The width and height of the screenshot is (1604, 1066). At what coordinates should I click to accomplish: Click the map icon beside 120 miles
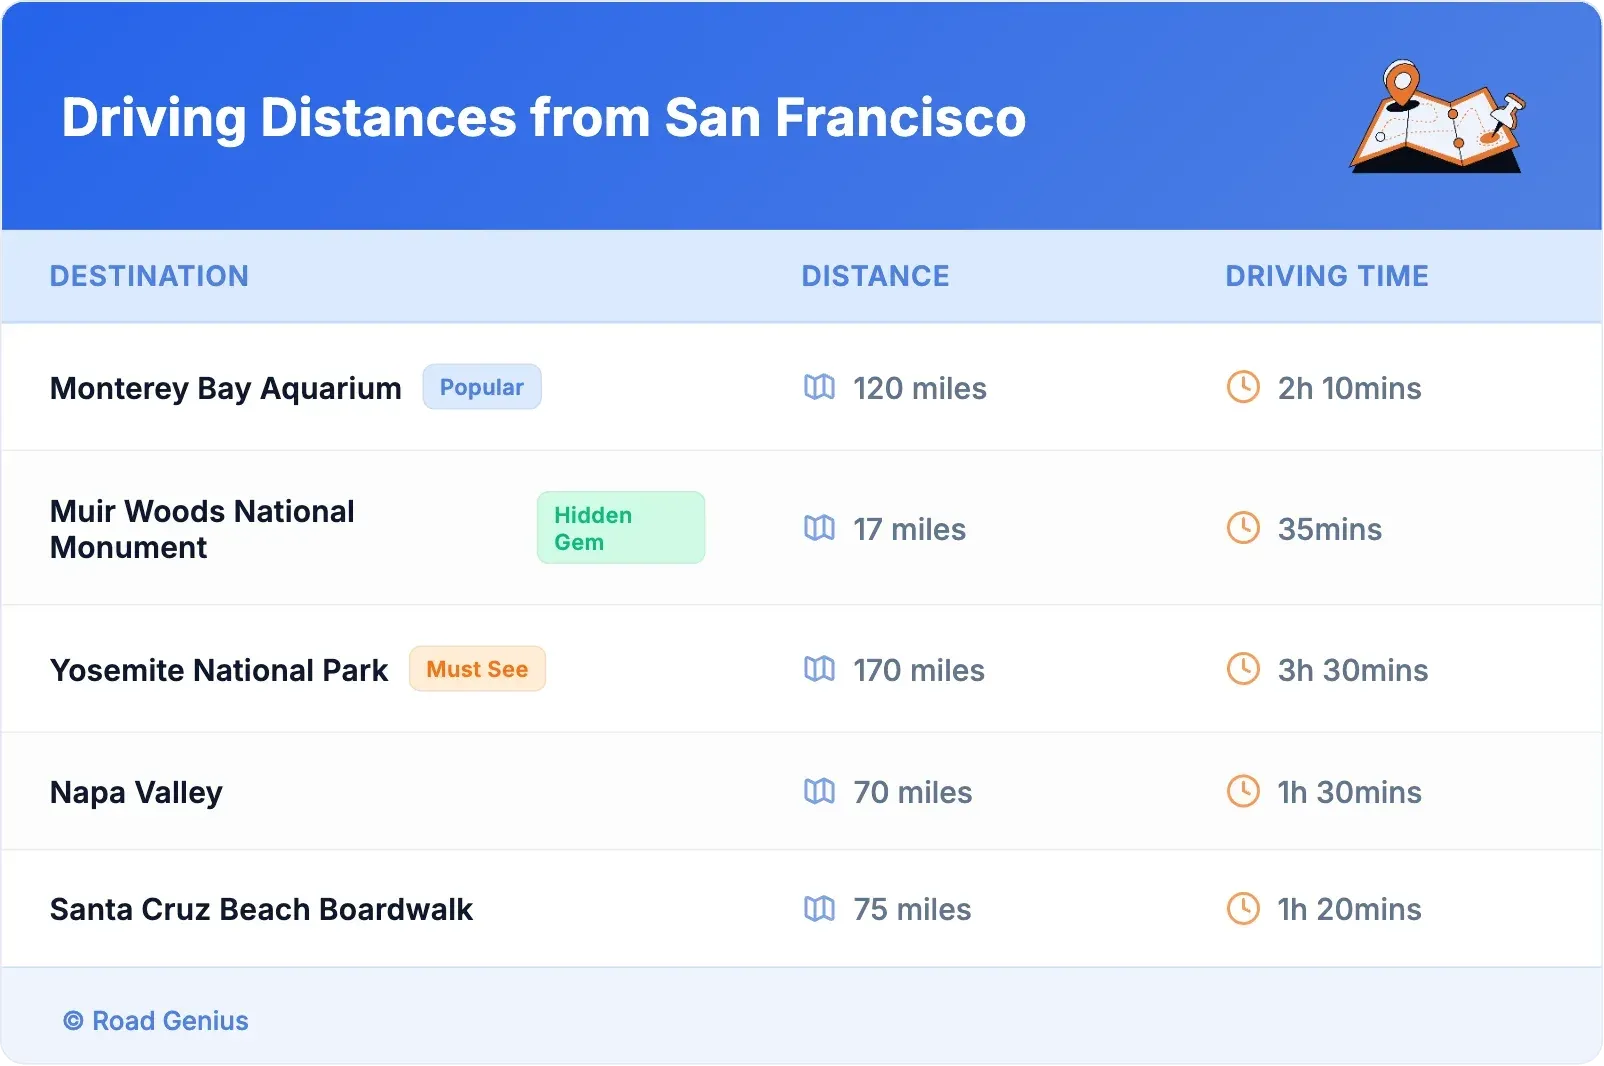(x=819, y=387)
